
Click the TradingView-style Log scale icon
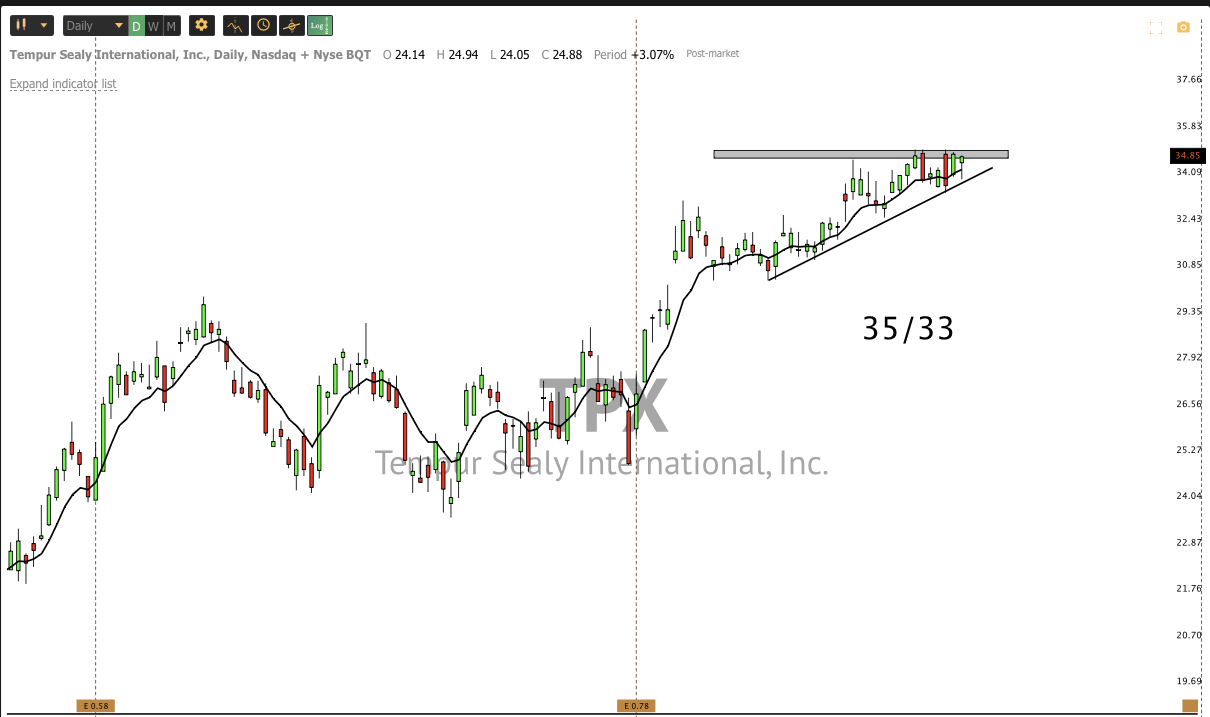(319, 25)
